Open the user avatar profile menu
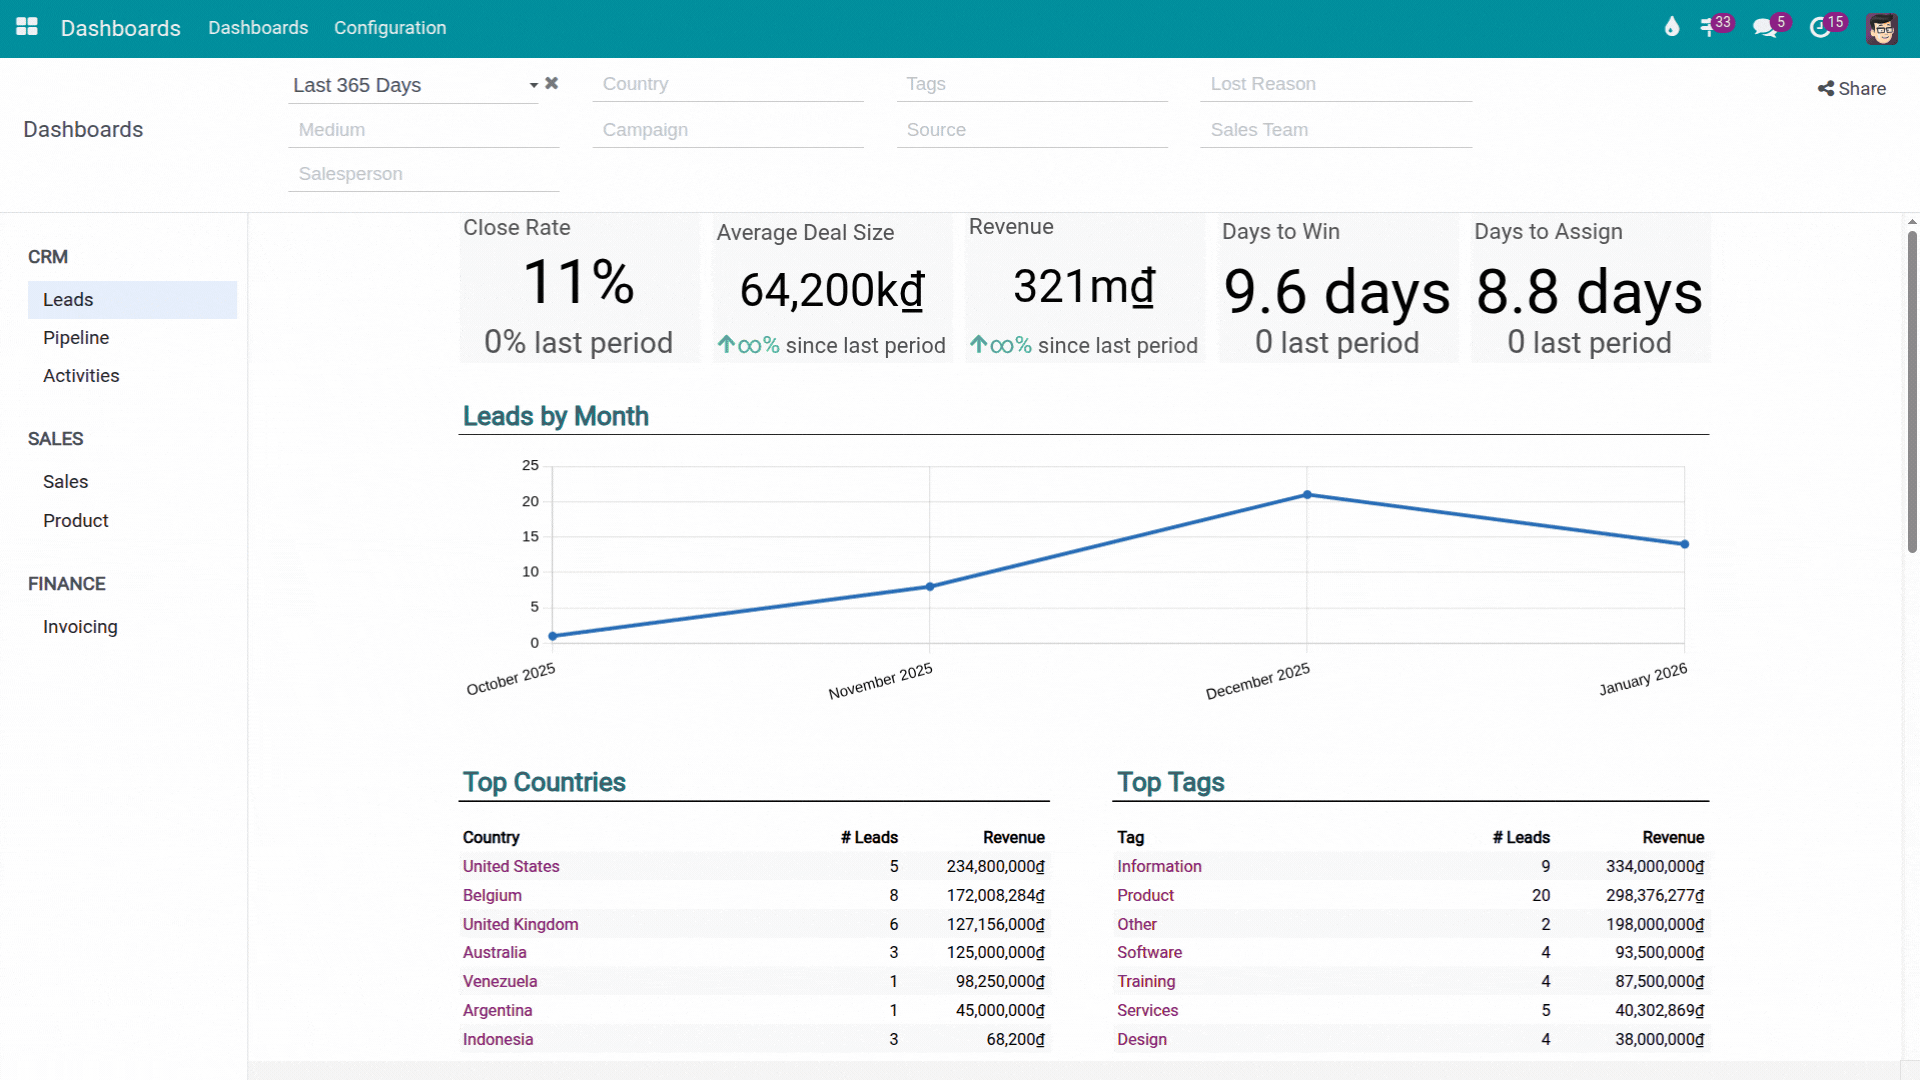This screenshot has width=1920, height=1080. point(1882,29)
